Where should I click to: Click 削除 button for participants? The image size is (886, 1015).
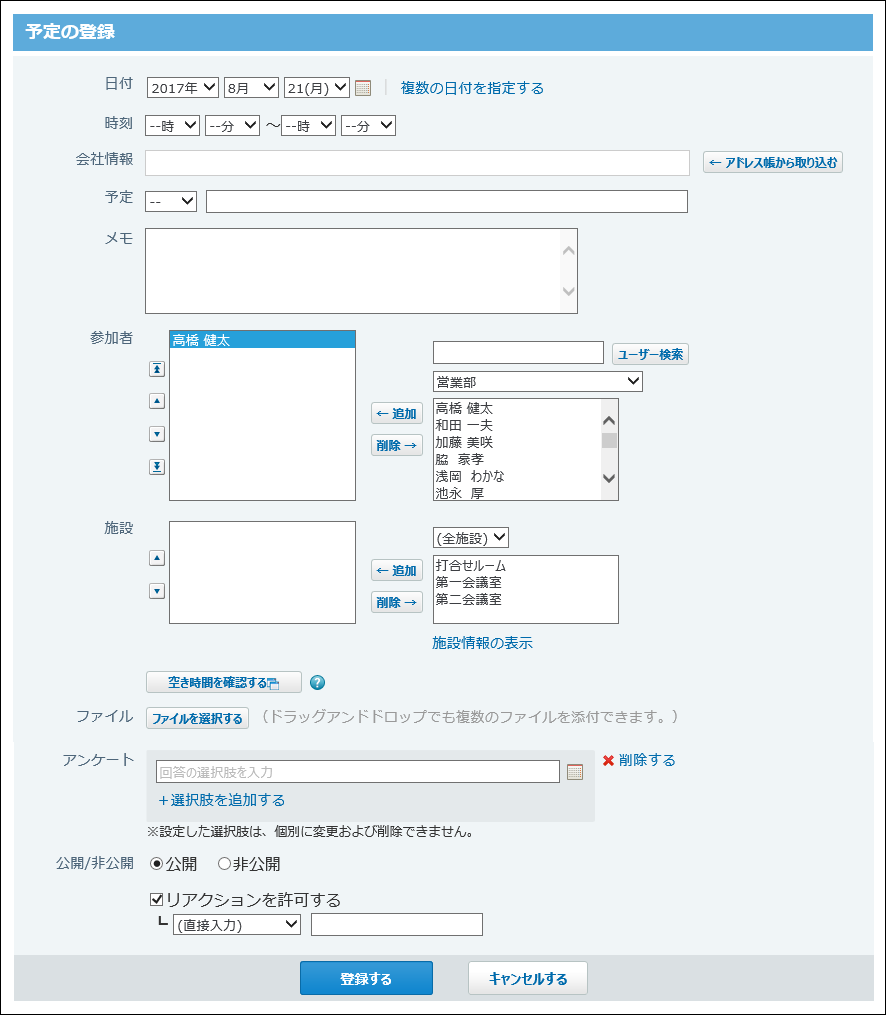point(397,445)
